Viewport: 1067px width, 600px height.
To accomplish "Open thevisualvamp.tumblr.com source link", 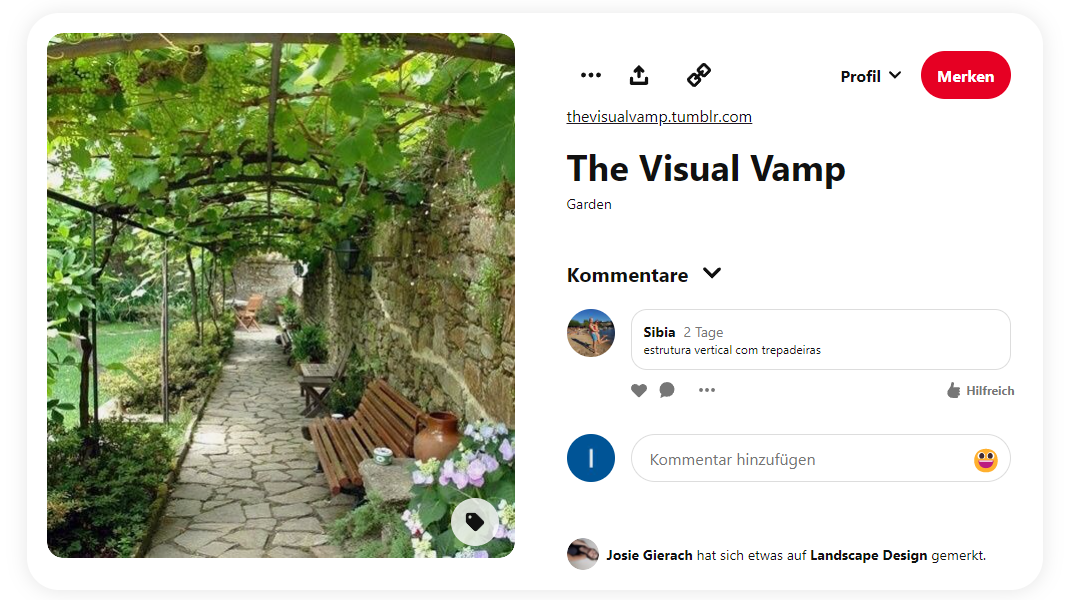I will [659, 117].
